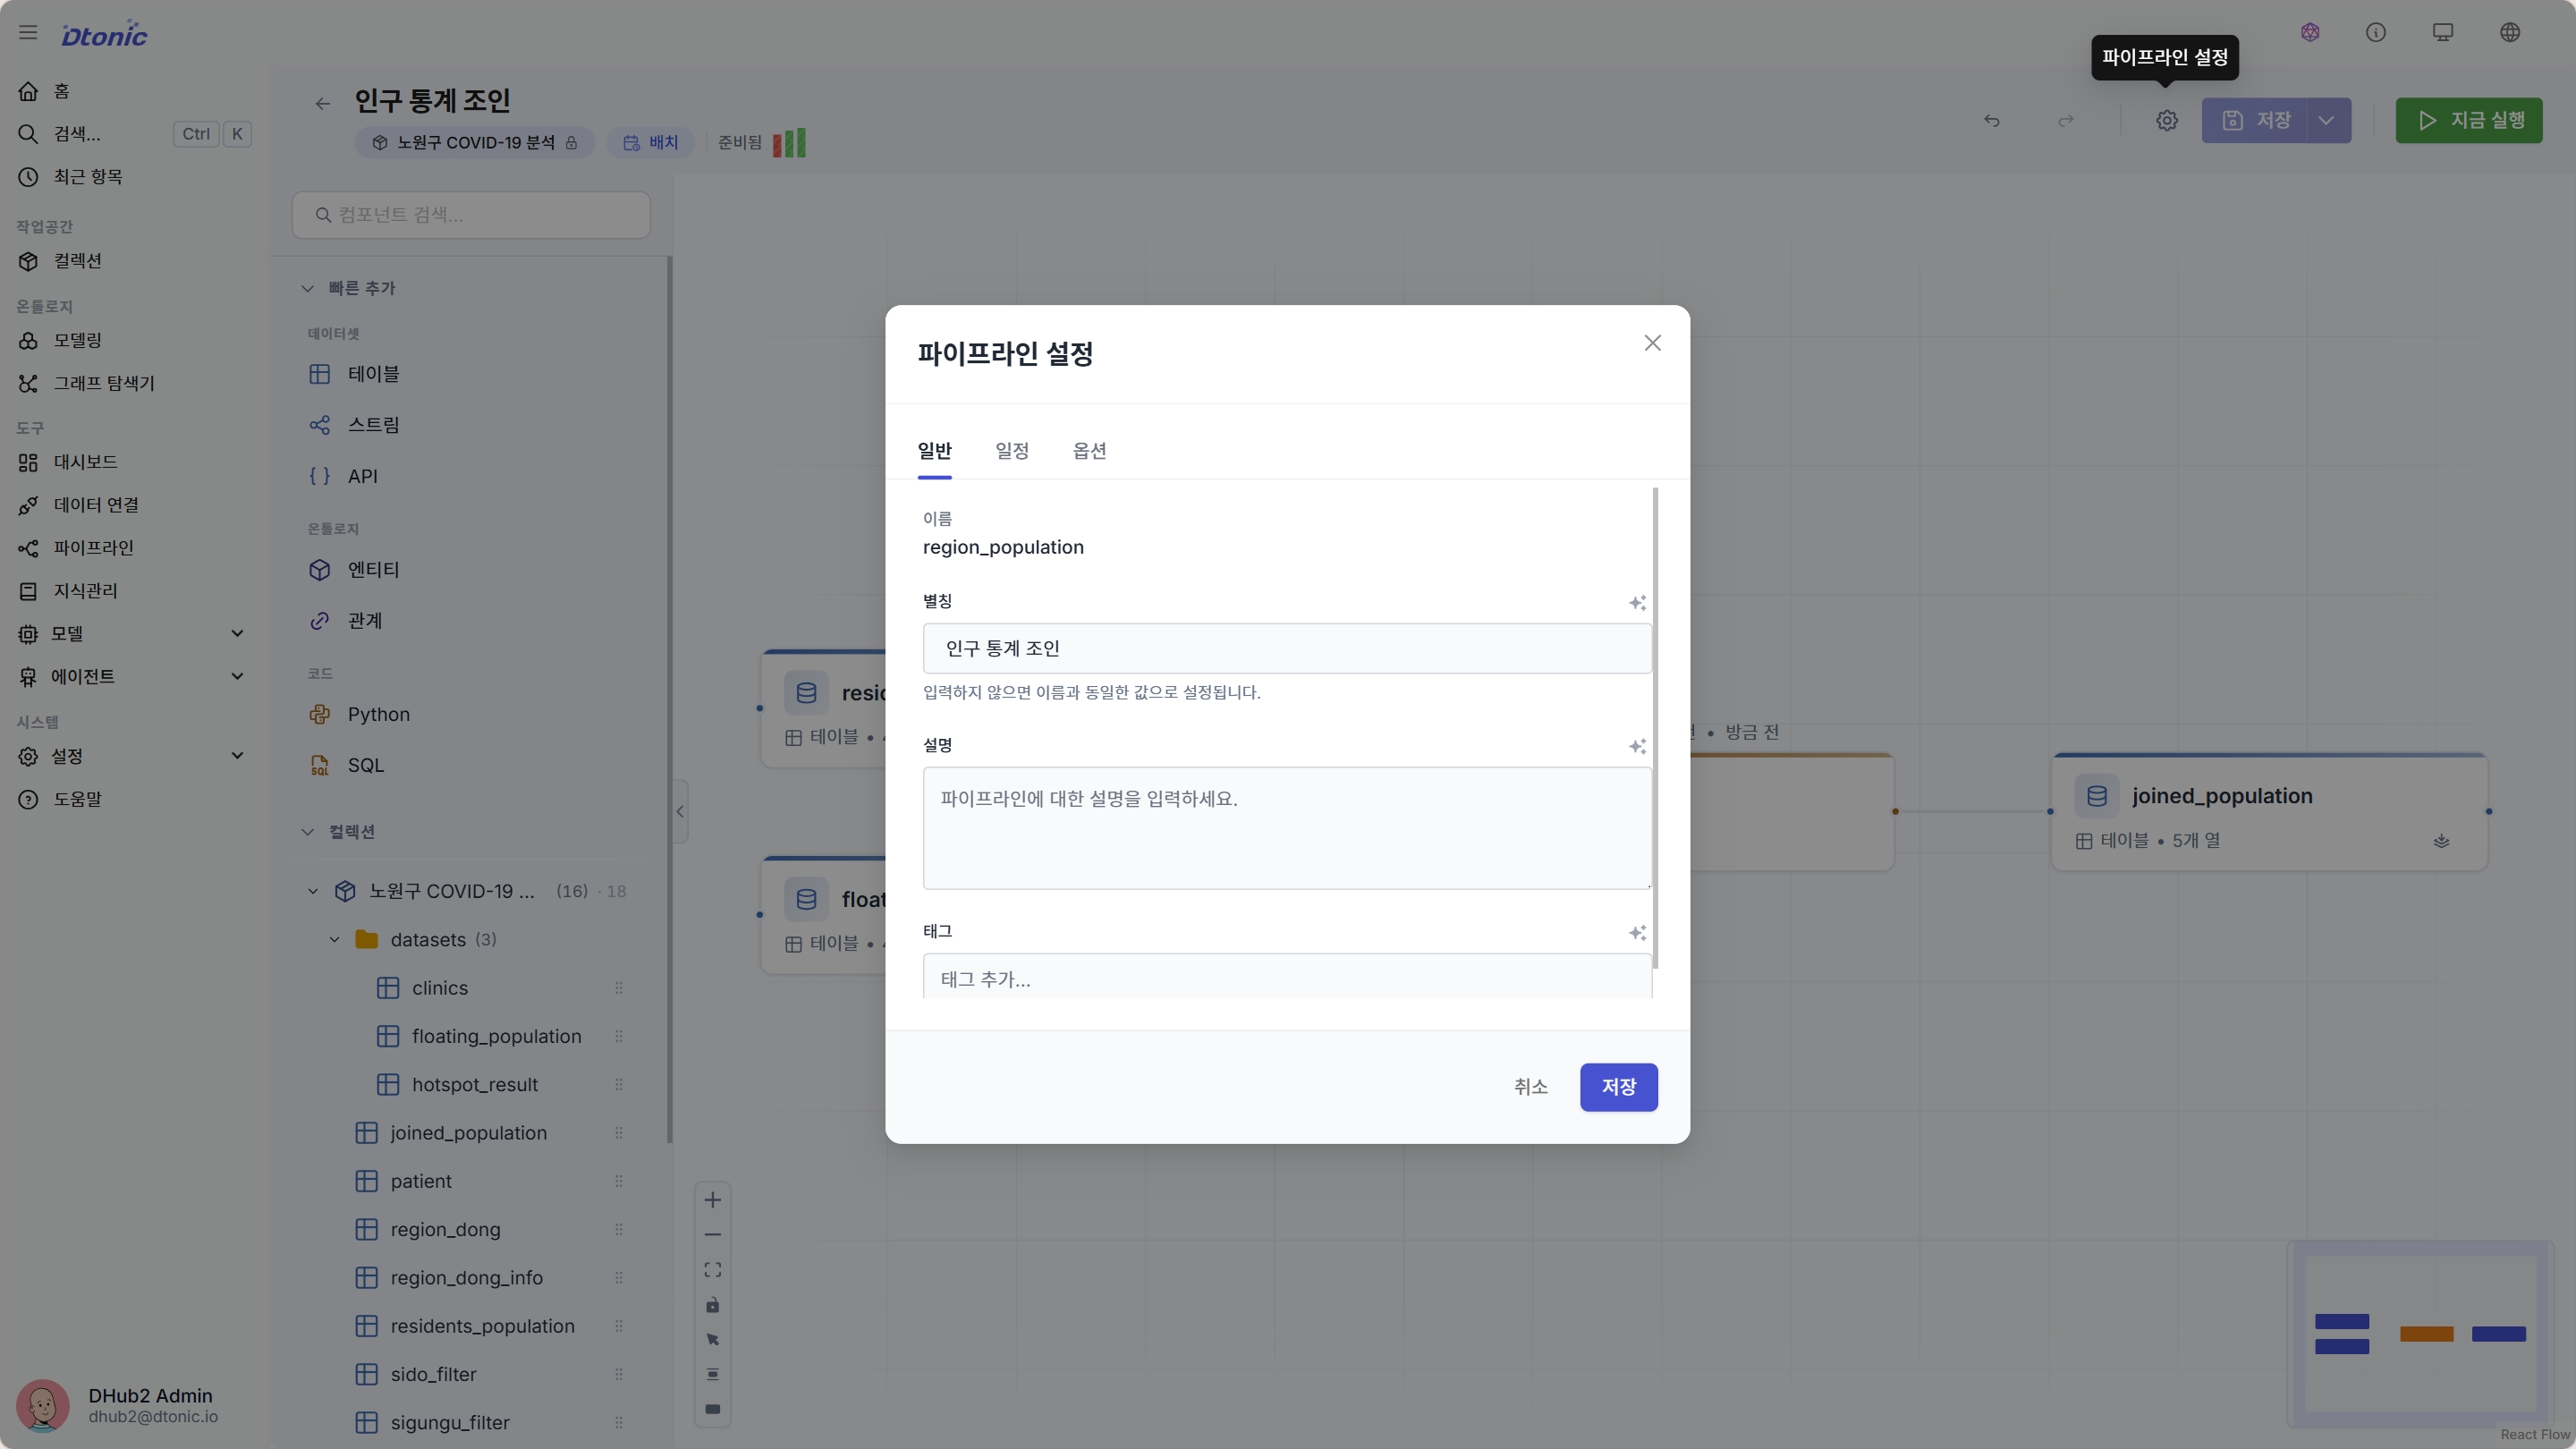
Task: Click the download icon on joined_population node
Action: 2441,841
